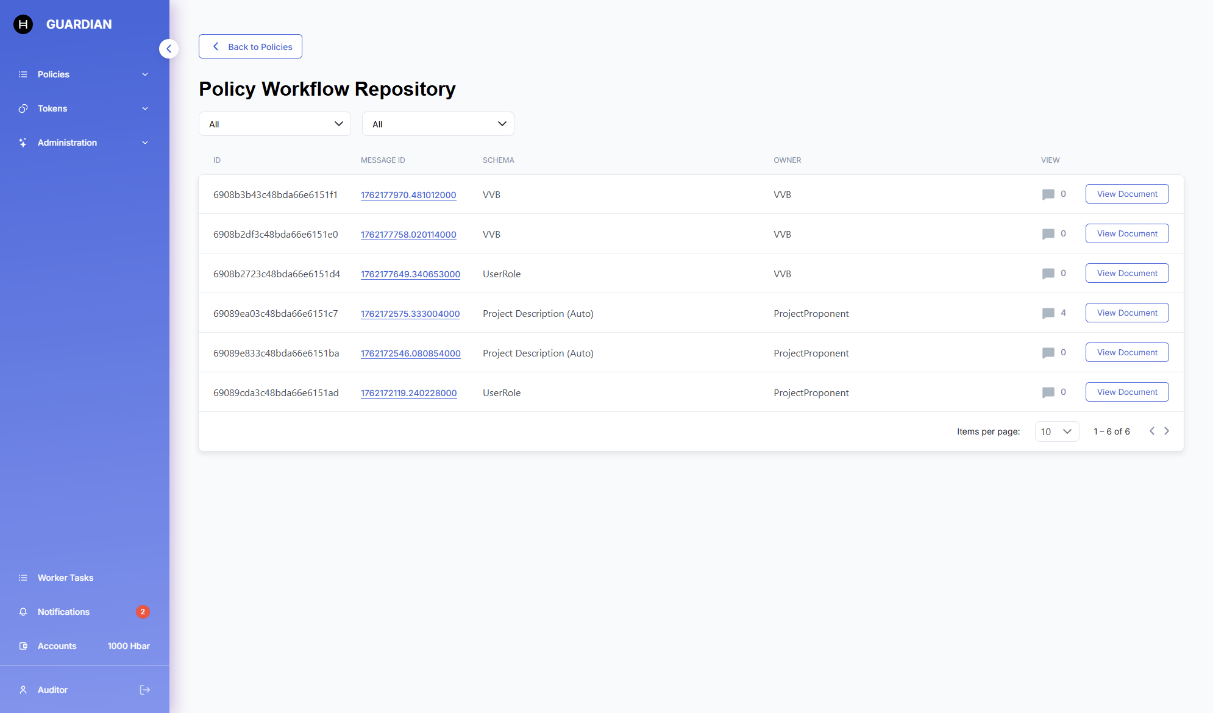Open message ID link 1762177970.481012000

408,195
